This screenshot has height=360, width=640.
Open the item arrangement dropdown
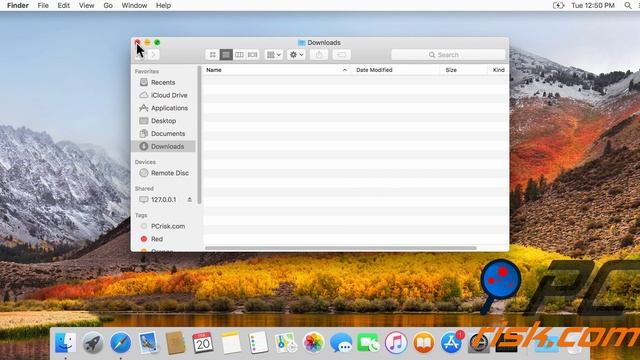(x=273, y=55)
